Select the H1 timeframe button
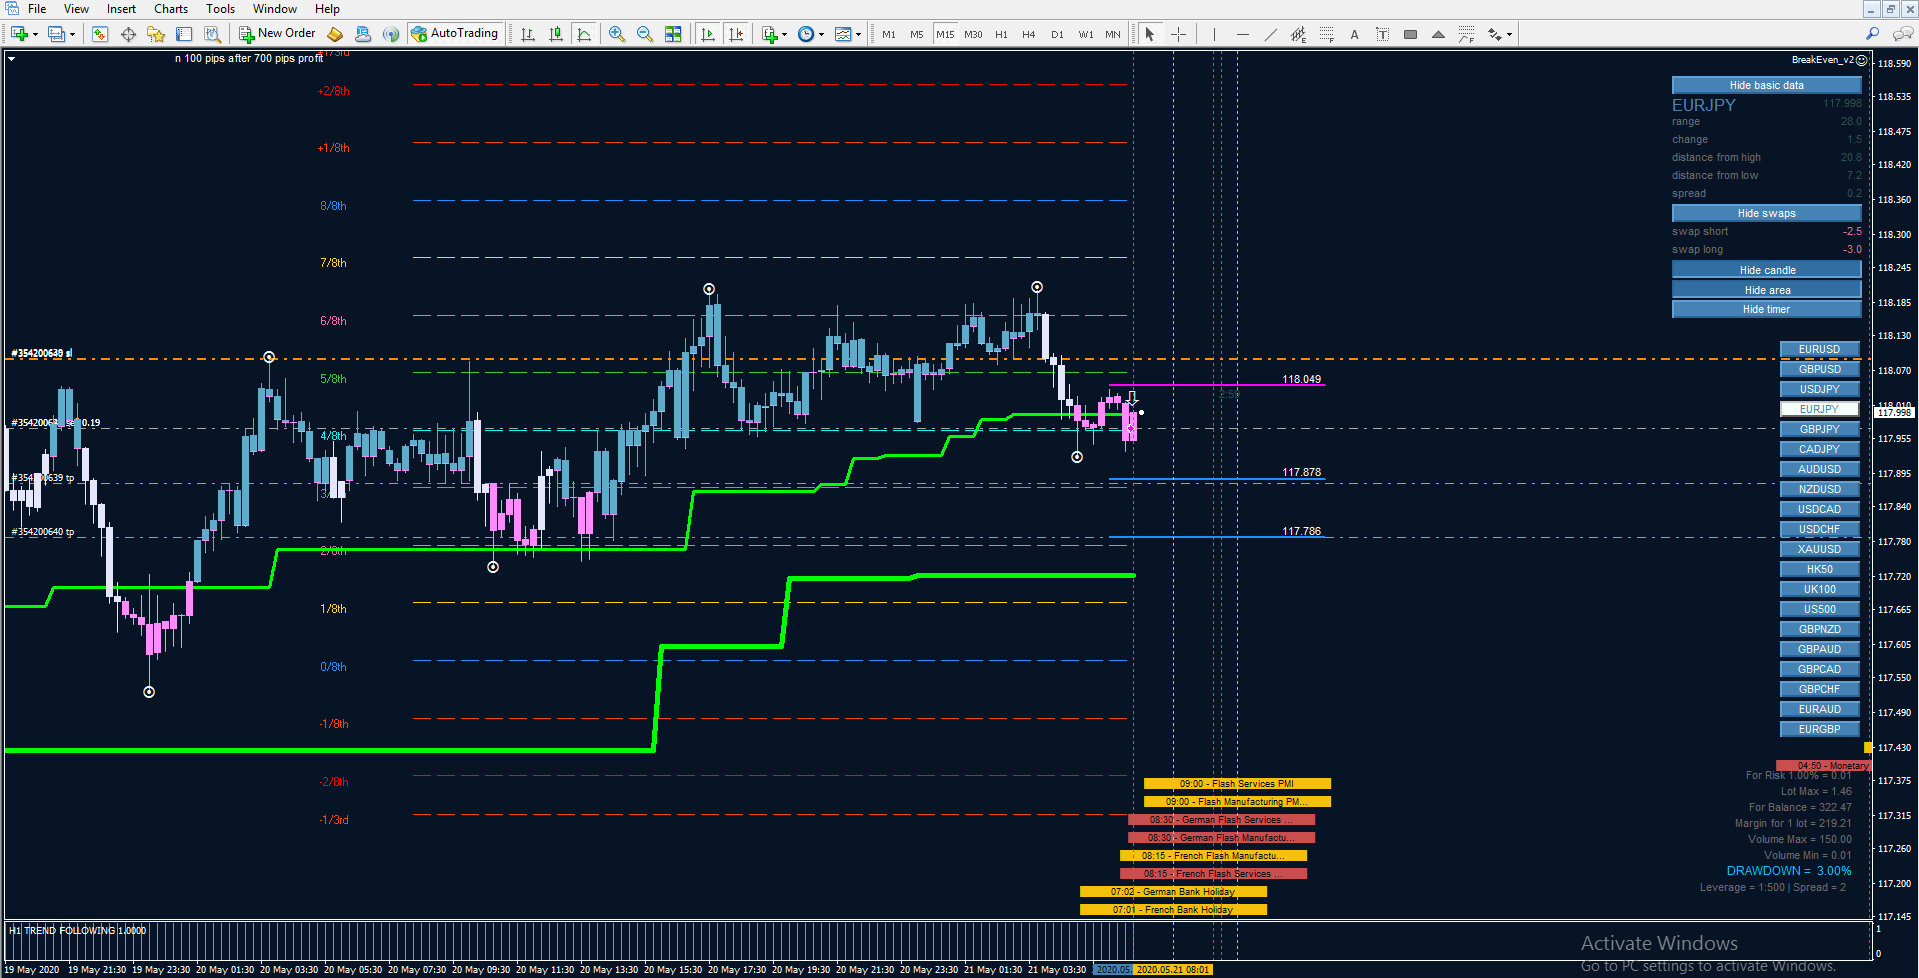This screenshot has width=1919, height=978. 1001,34
